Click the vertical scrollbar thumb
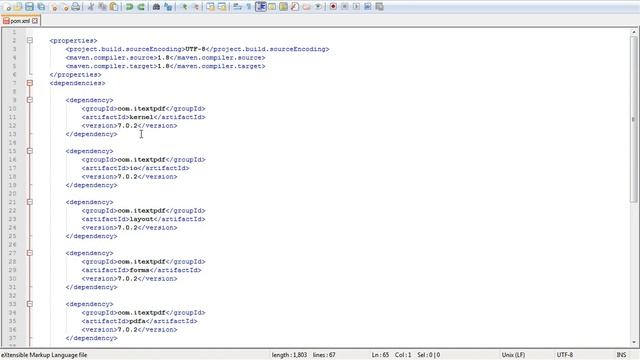 click(633, 119)
